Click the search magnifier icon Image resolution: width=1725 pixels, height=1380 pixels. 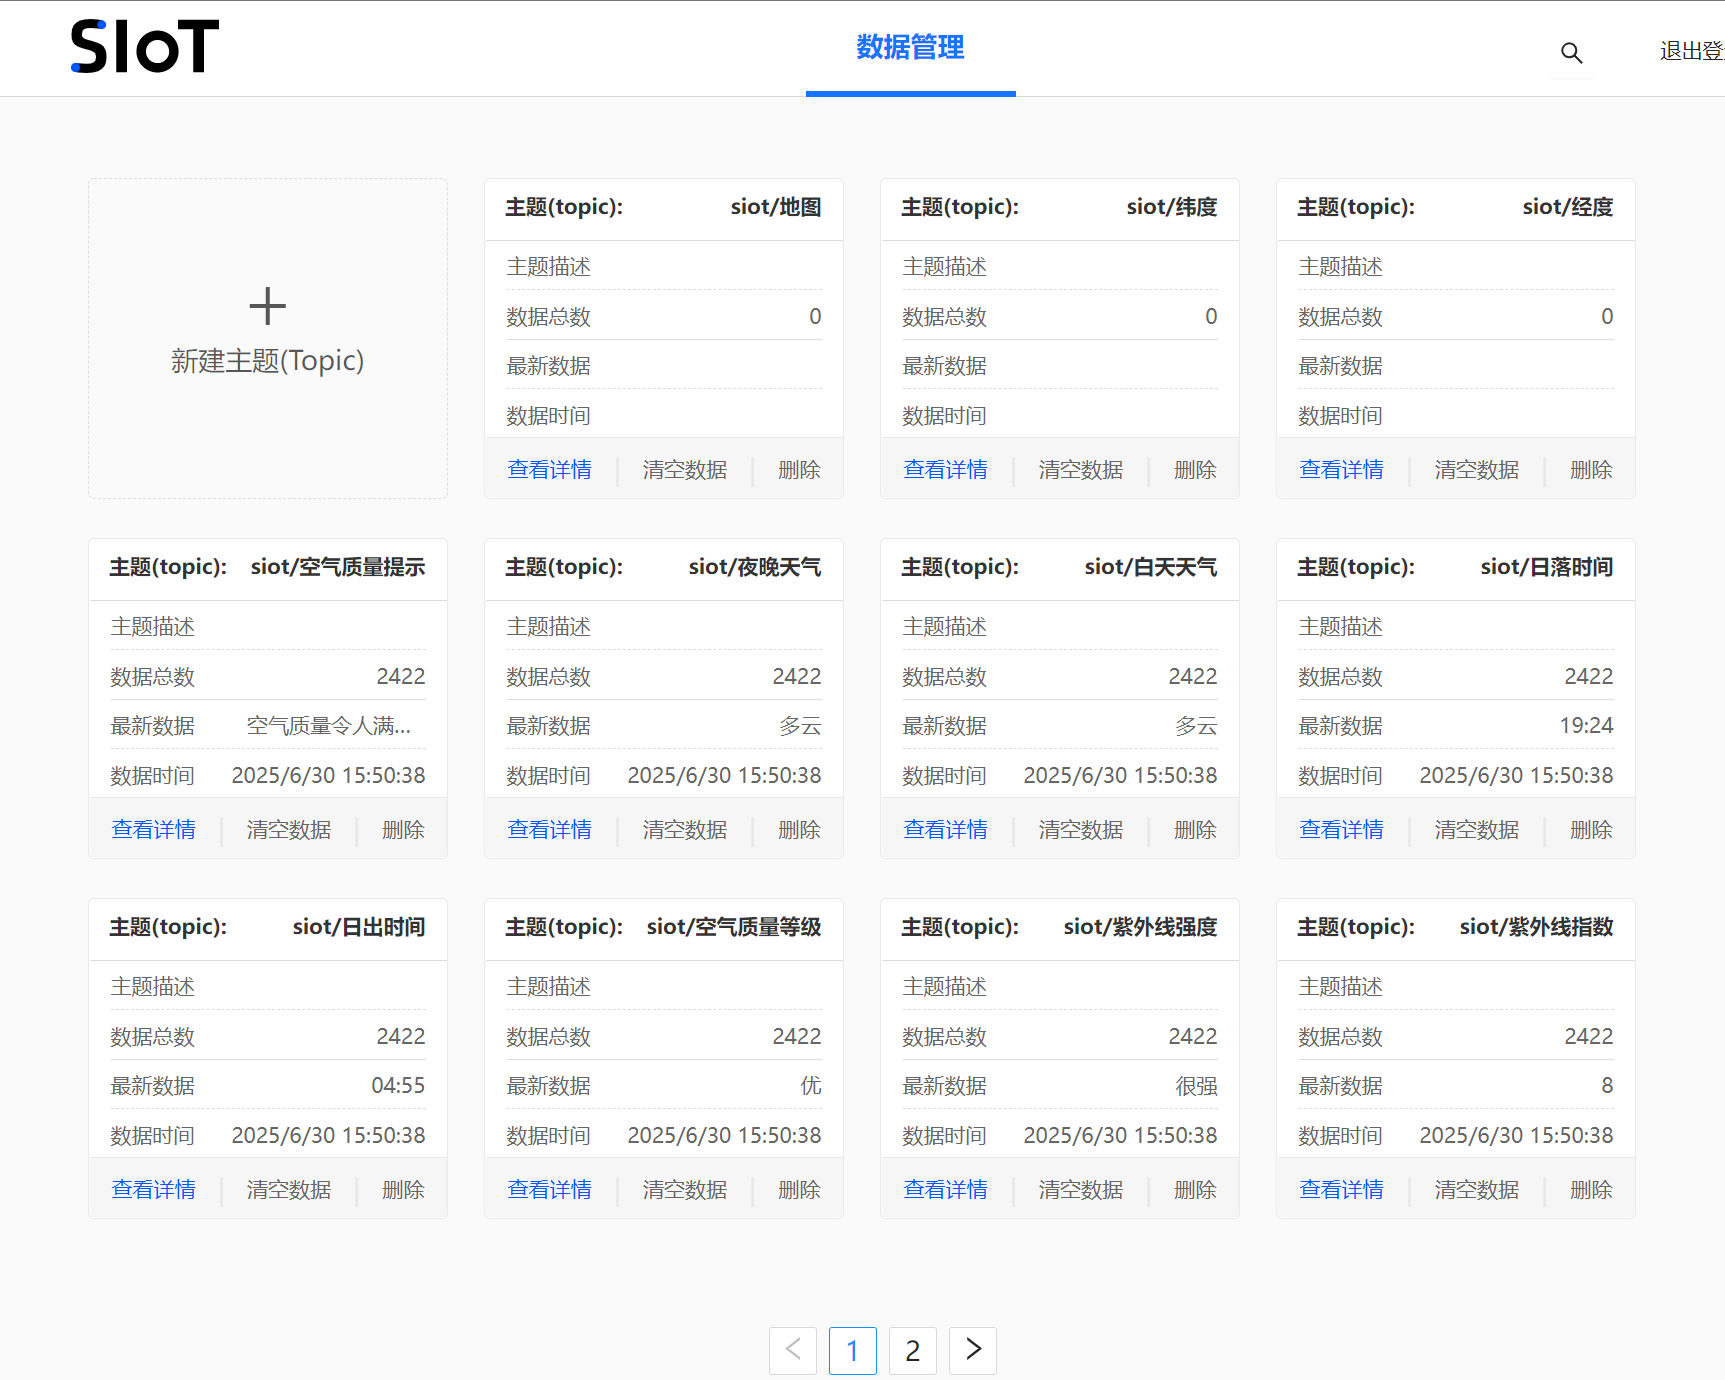1571,52
